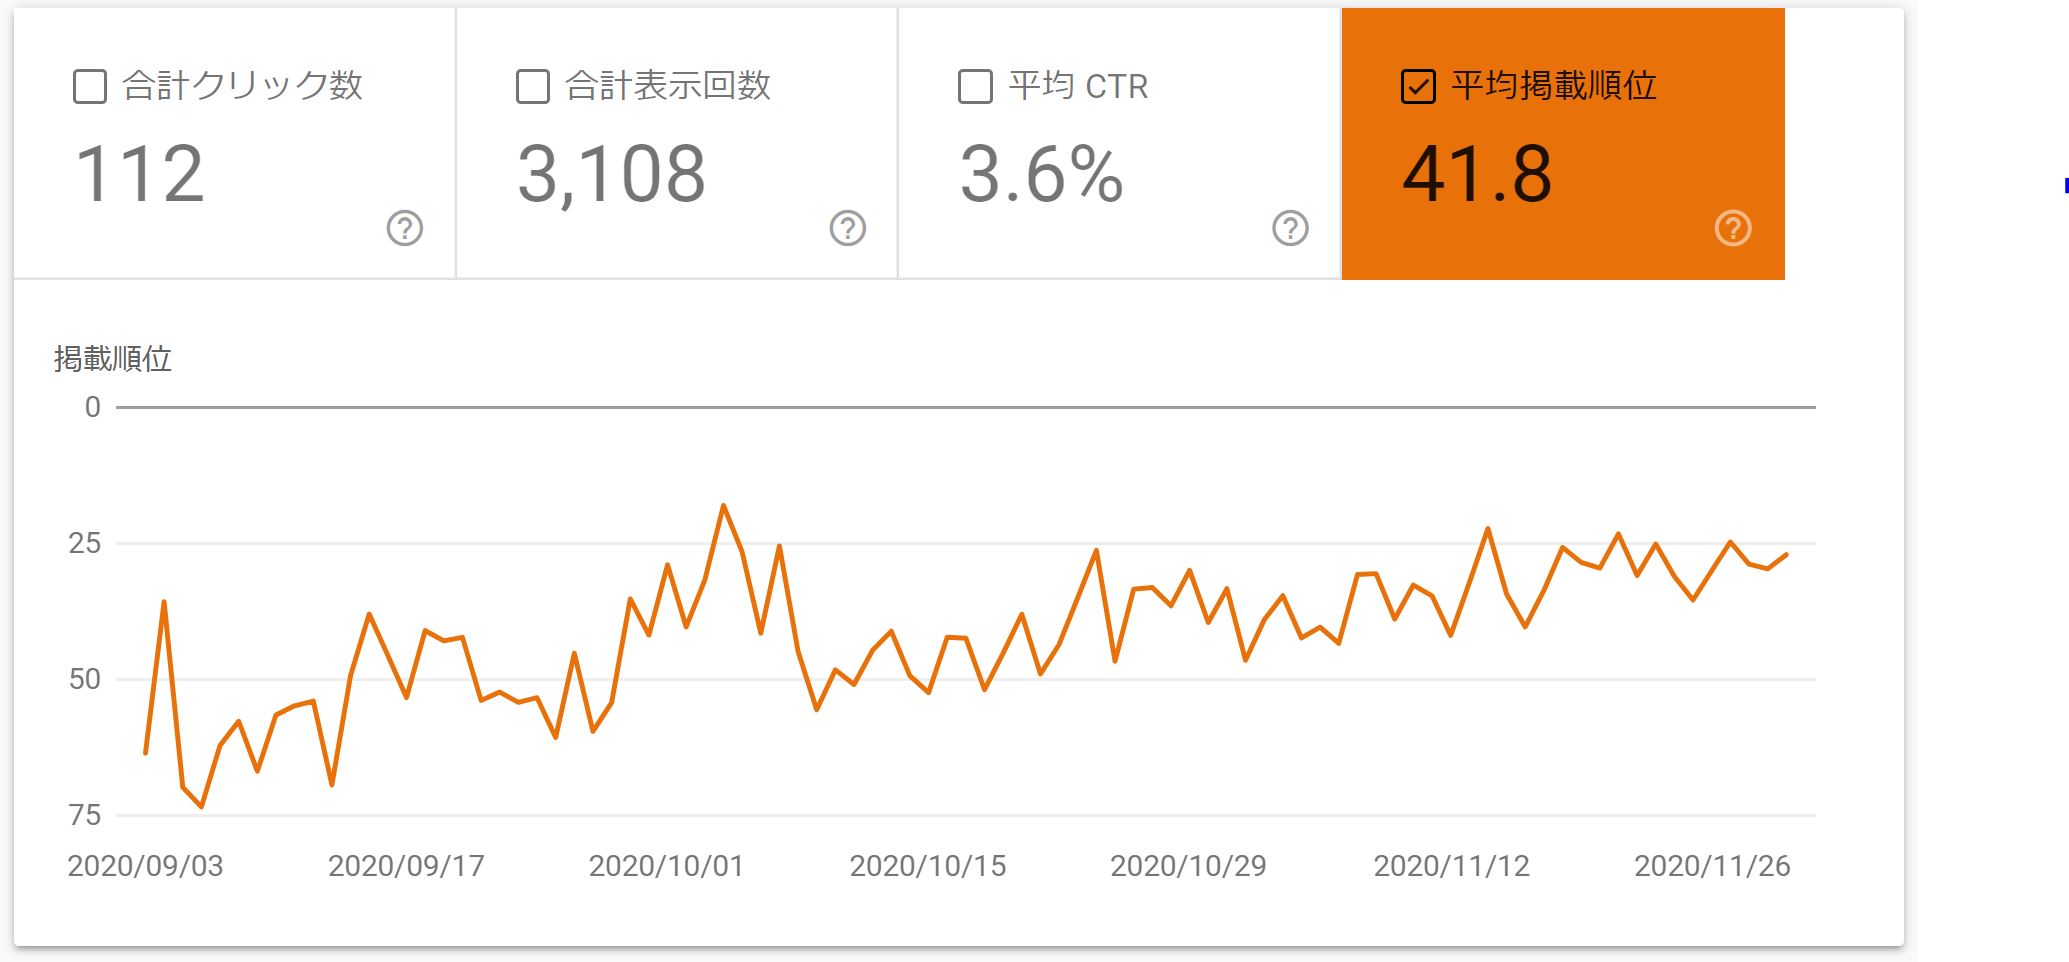Open help icon on 平均掲載順位 card

point(1733,228)
